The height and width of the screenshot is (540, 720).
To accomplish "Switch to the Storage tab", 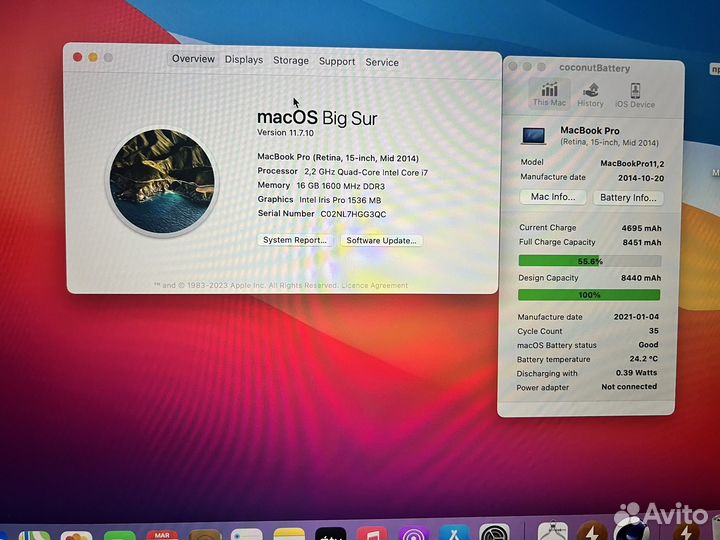I will (x=291, y=61).
